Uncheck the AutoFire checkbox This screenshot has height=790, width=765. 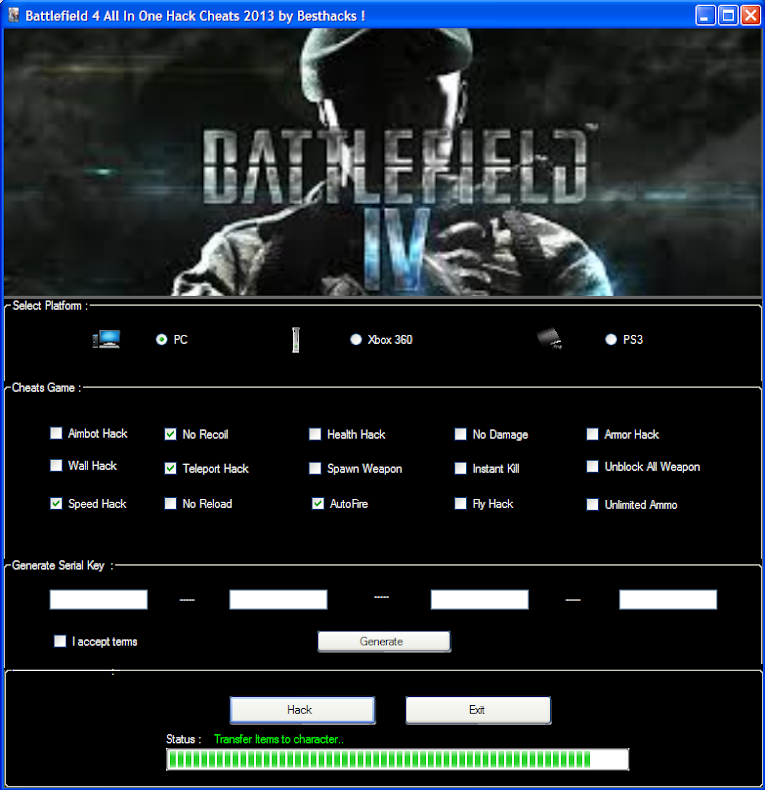318,504
